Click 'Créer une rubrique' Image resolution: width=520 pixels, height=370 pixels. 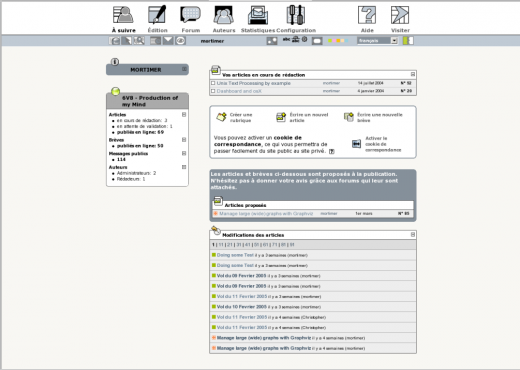coord(234,117)
